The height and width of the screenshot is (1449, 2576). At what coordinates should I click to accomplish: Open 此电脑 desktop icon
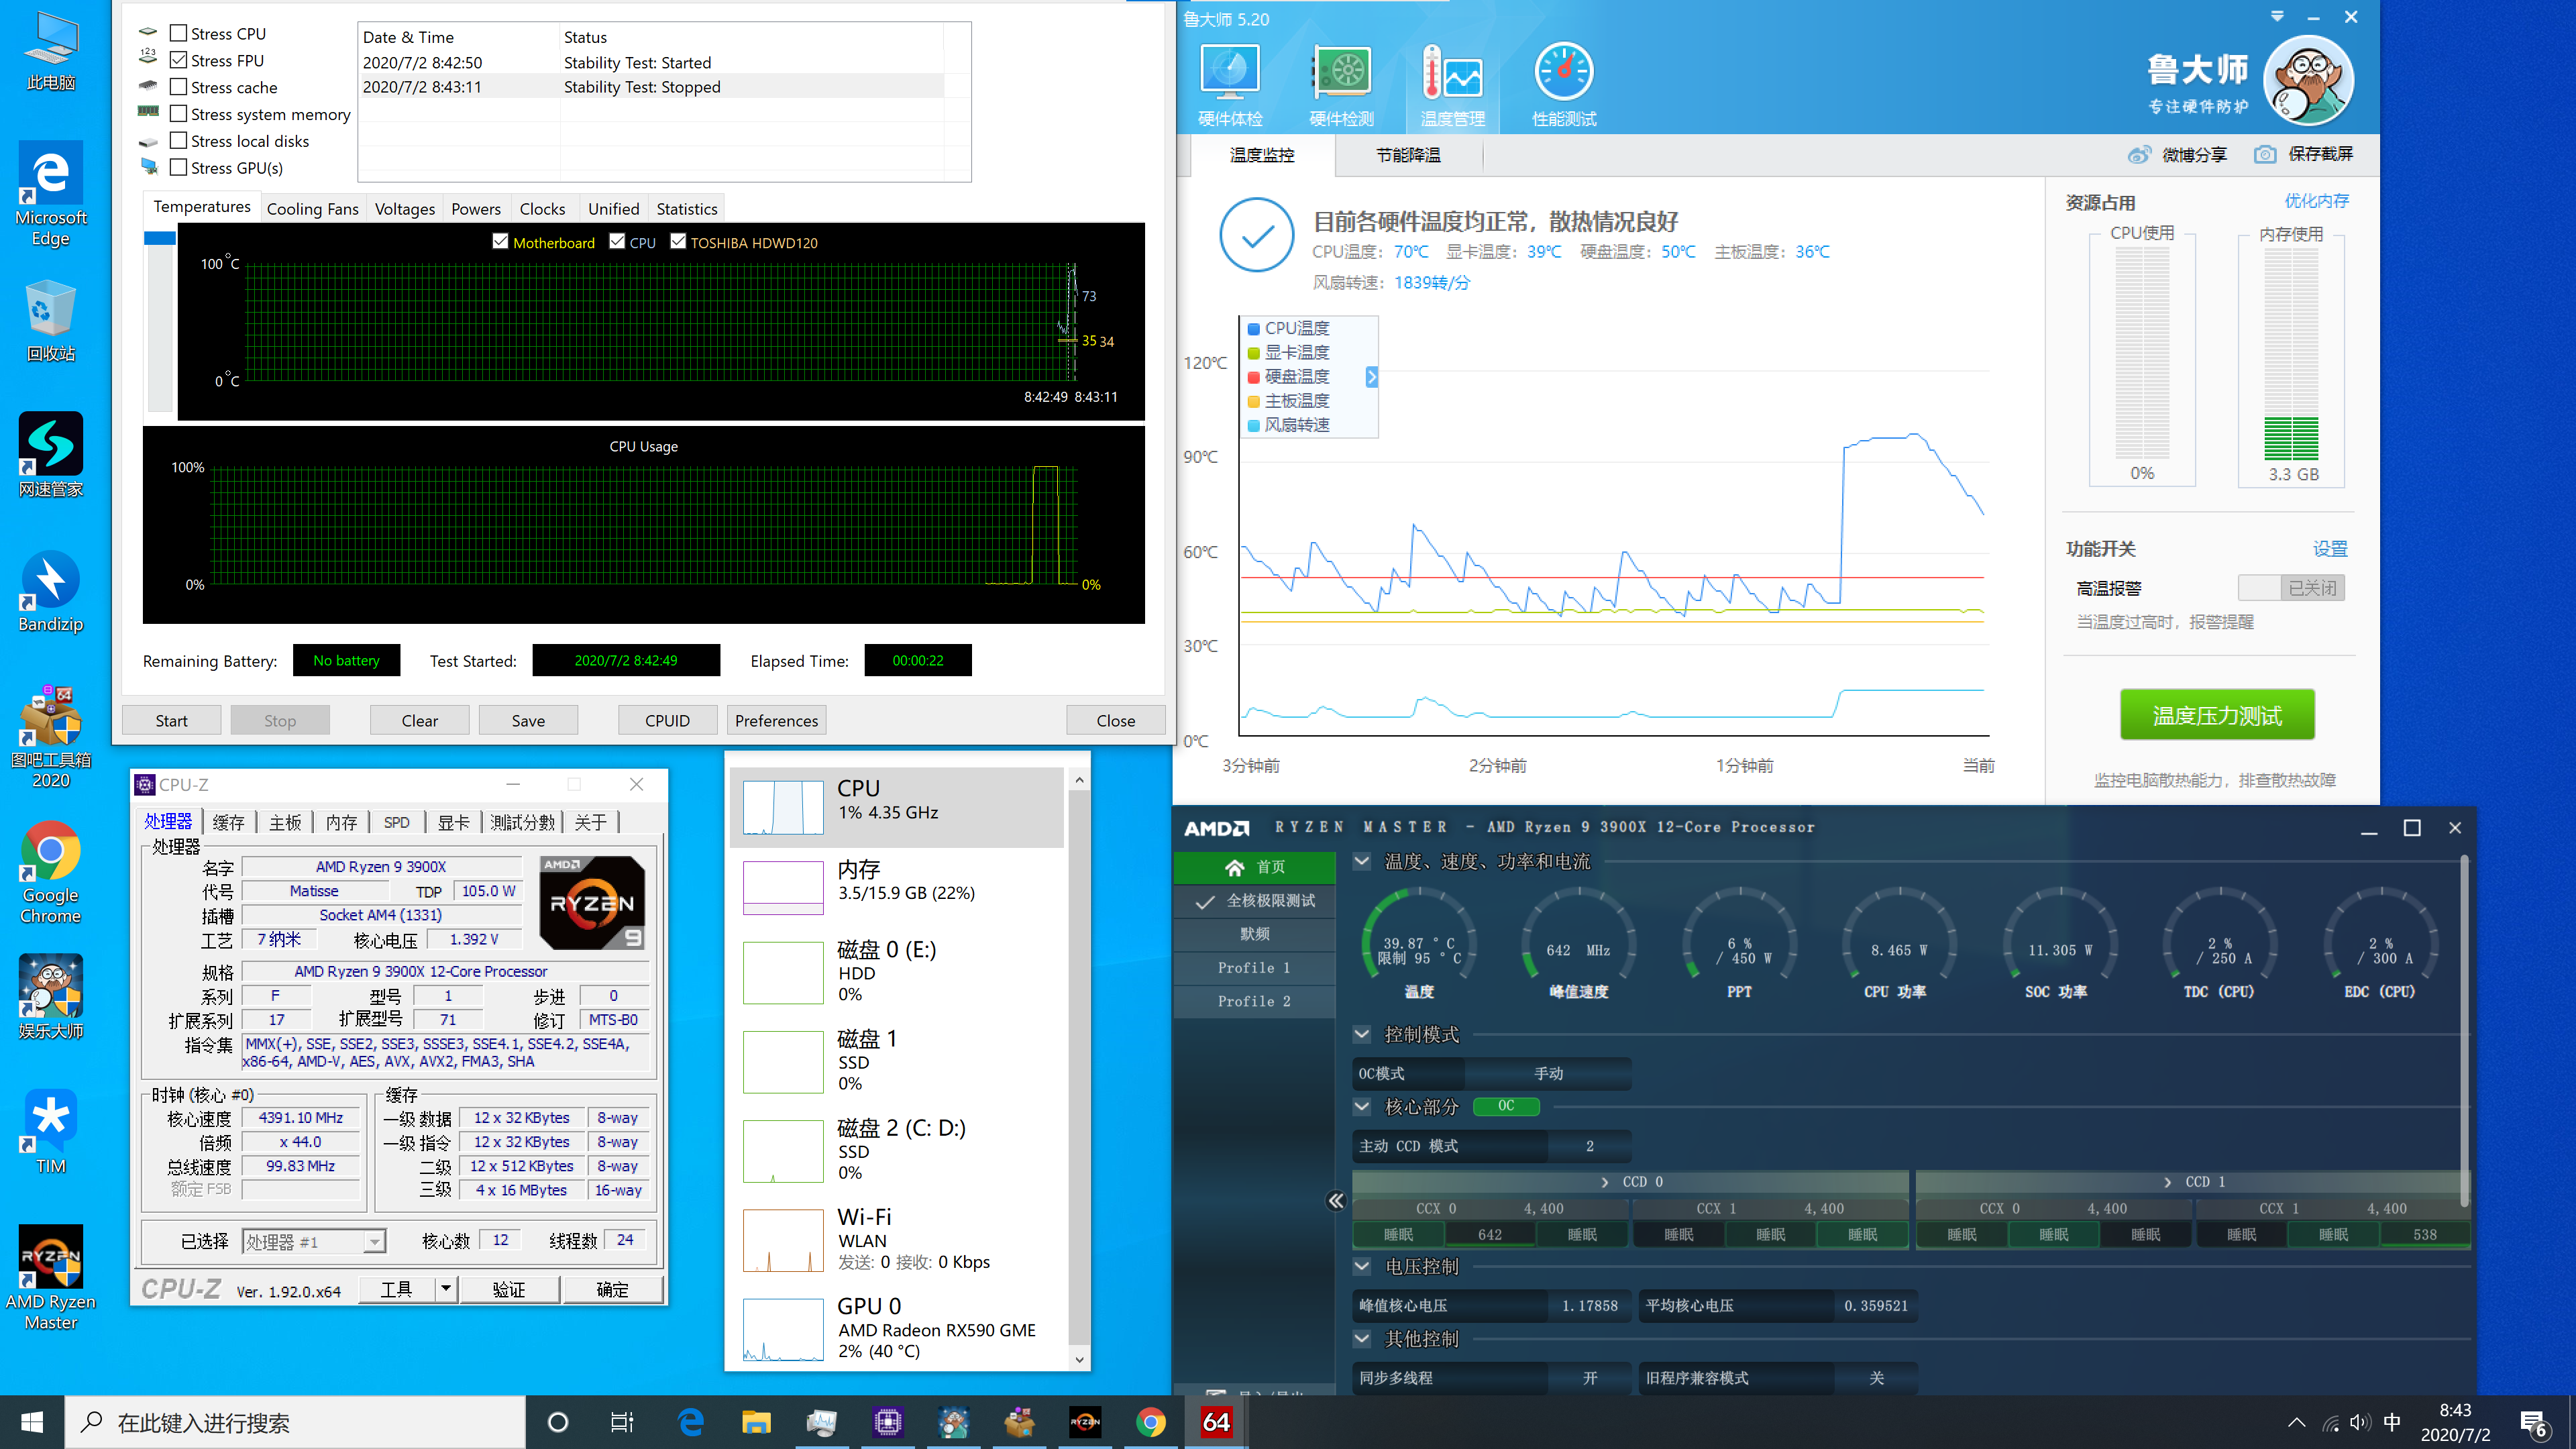51,53
